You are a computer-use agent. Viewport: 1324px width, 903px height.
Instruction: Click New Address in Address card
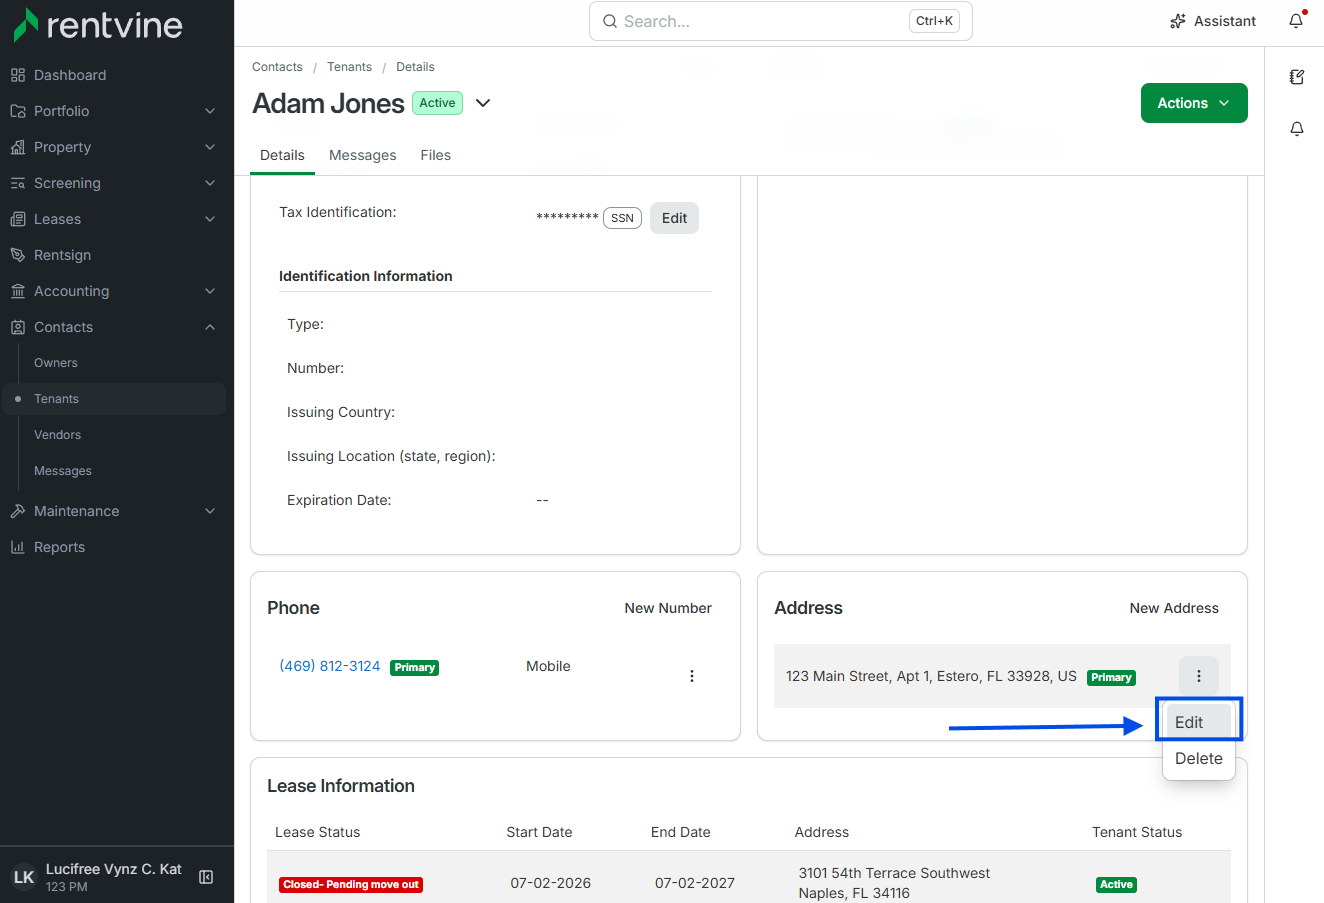[x=1174, y=608]
